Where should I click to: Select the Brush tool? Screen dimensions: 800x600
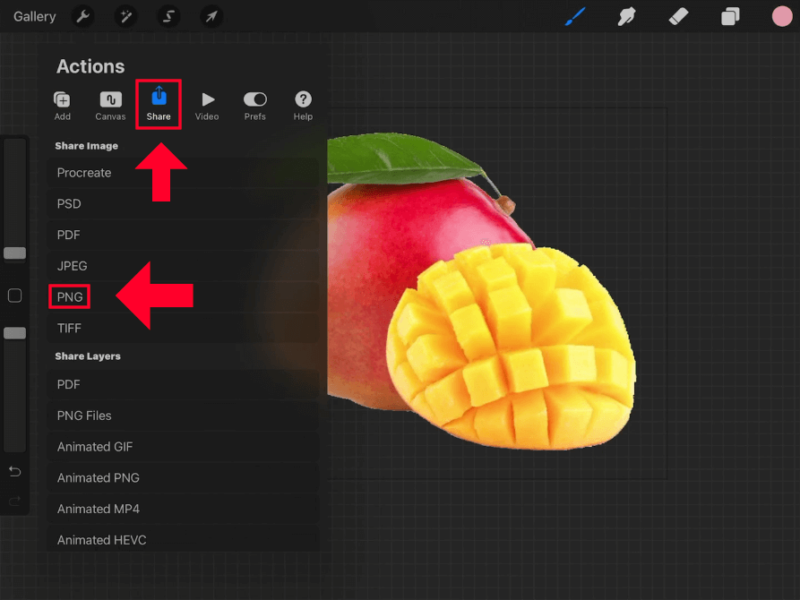pyautogui.click(x=575, y=16)
